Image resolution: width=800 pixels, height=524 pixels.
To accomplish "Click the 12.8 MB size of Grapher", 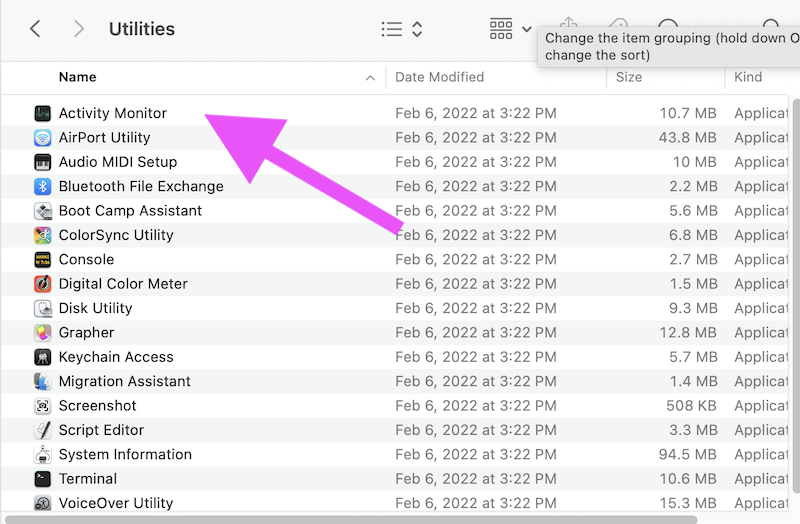I will [688, 333].
